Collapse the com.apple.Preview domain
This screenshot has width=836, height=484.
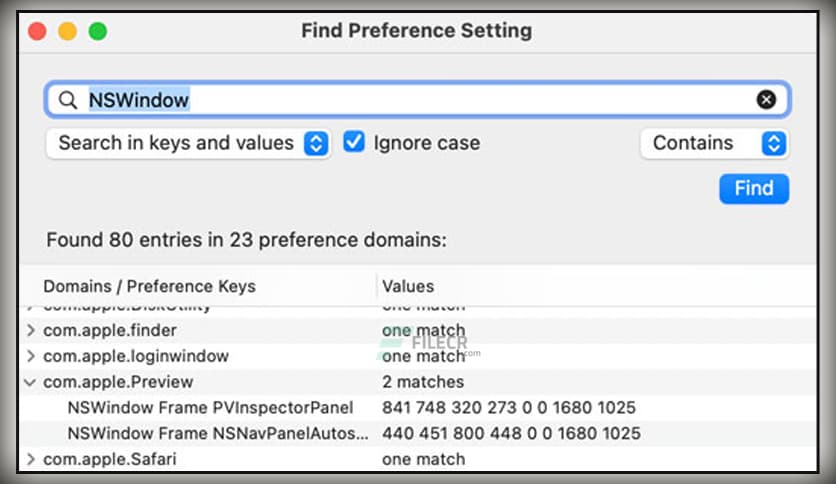(30, 382)
